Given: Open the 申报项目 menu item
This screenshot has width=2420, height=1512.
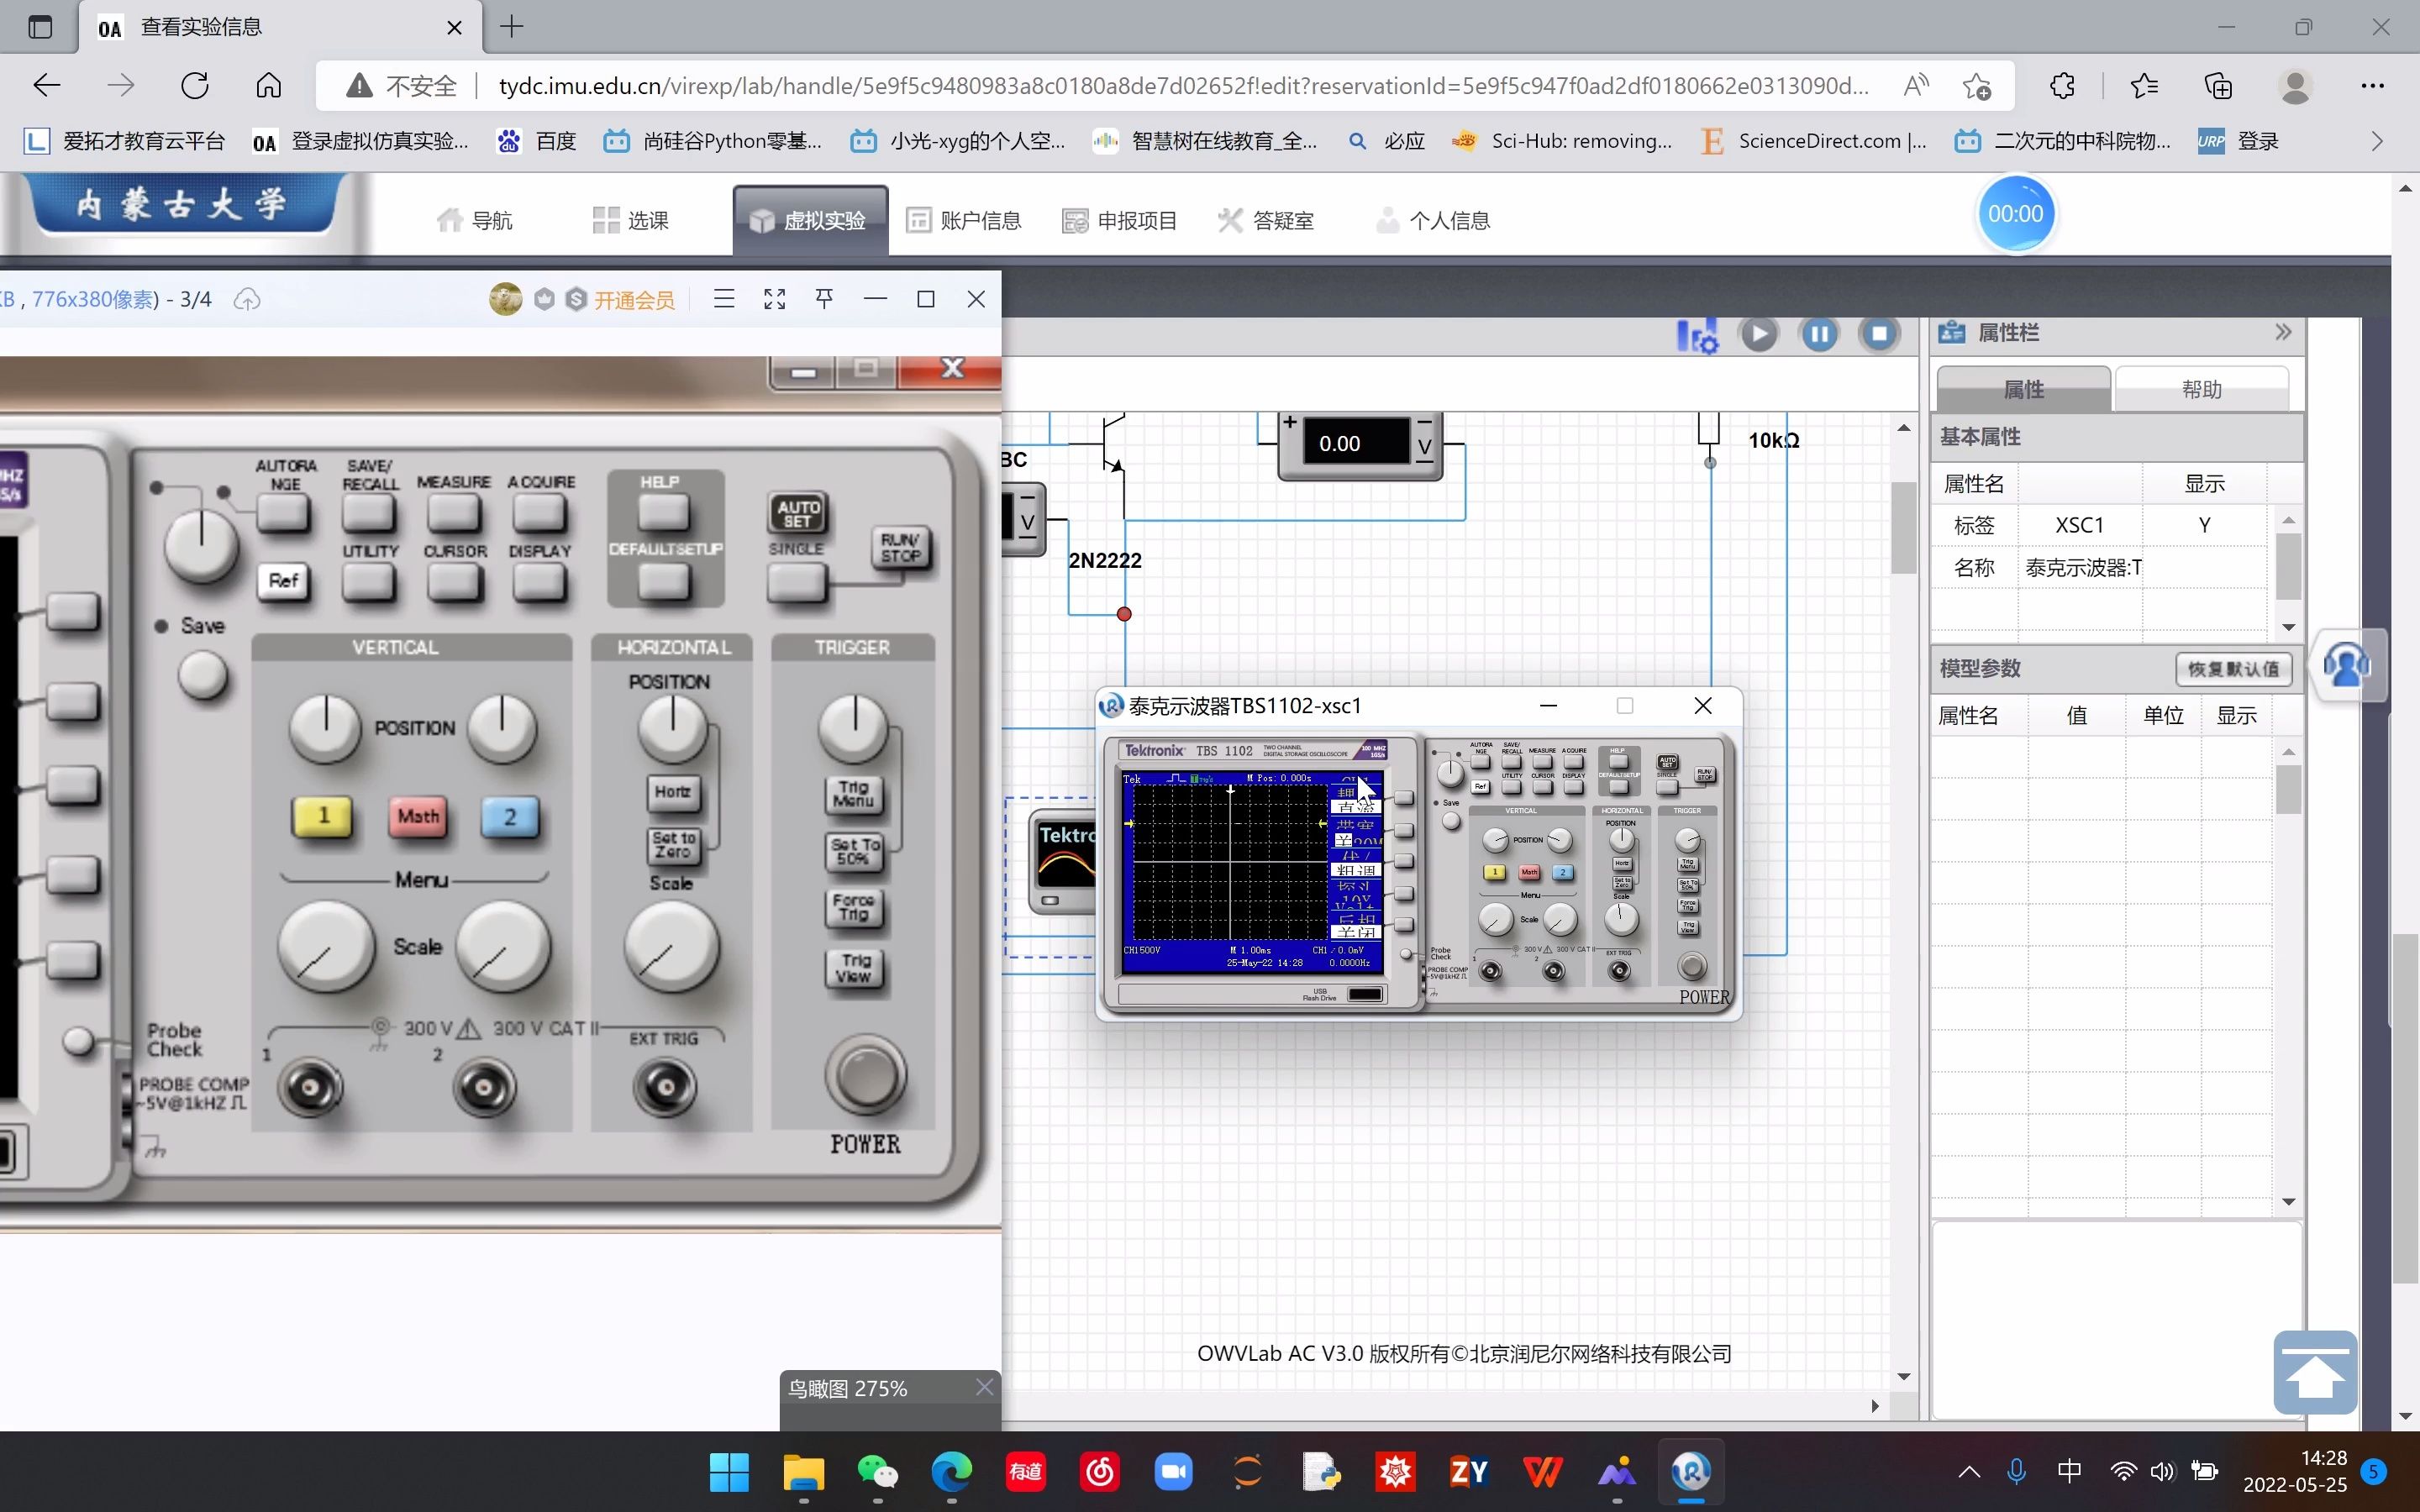Looking at the screenshot, I should (x=1120, y=220).
